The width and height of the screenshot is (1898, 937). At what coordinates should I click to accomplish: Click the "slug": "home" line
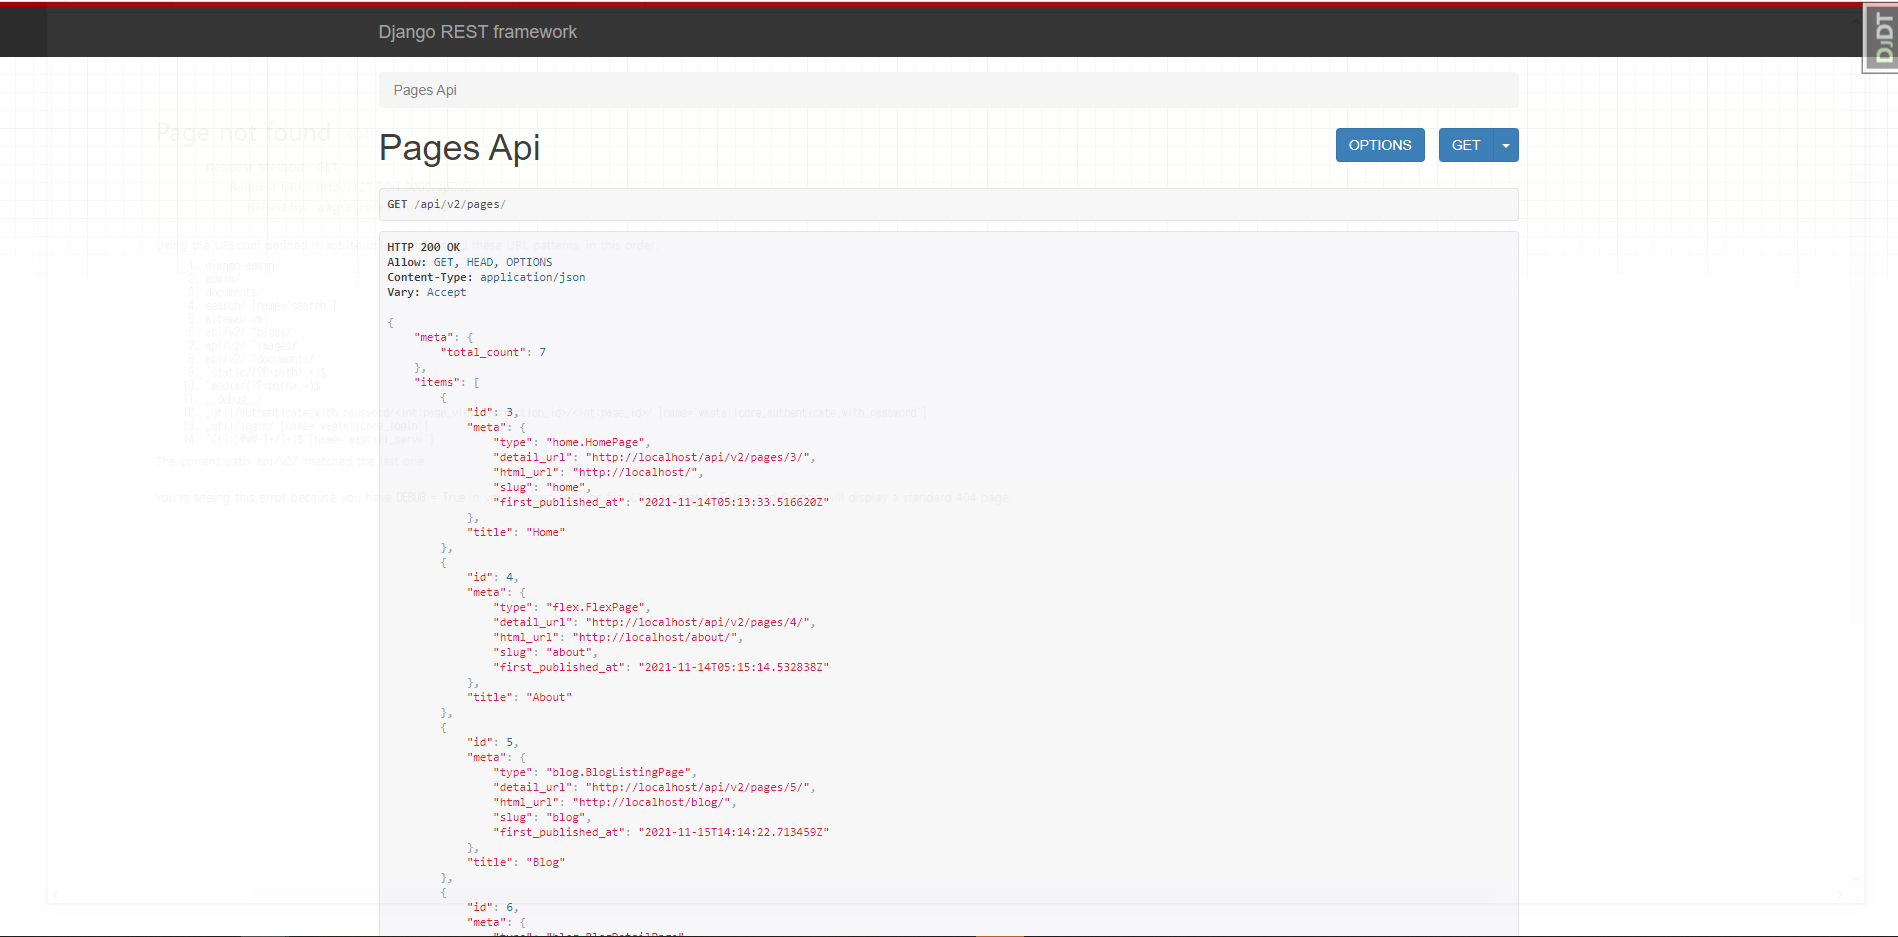(541, 487)
